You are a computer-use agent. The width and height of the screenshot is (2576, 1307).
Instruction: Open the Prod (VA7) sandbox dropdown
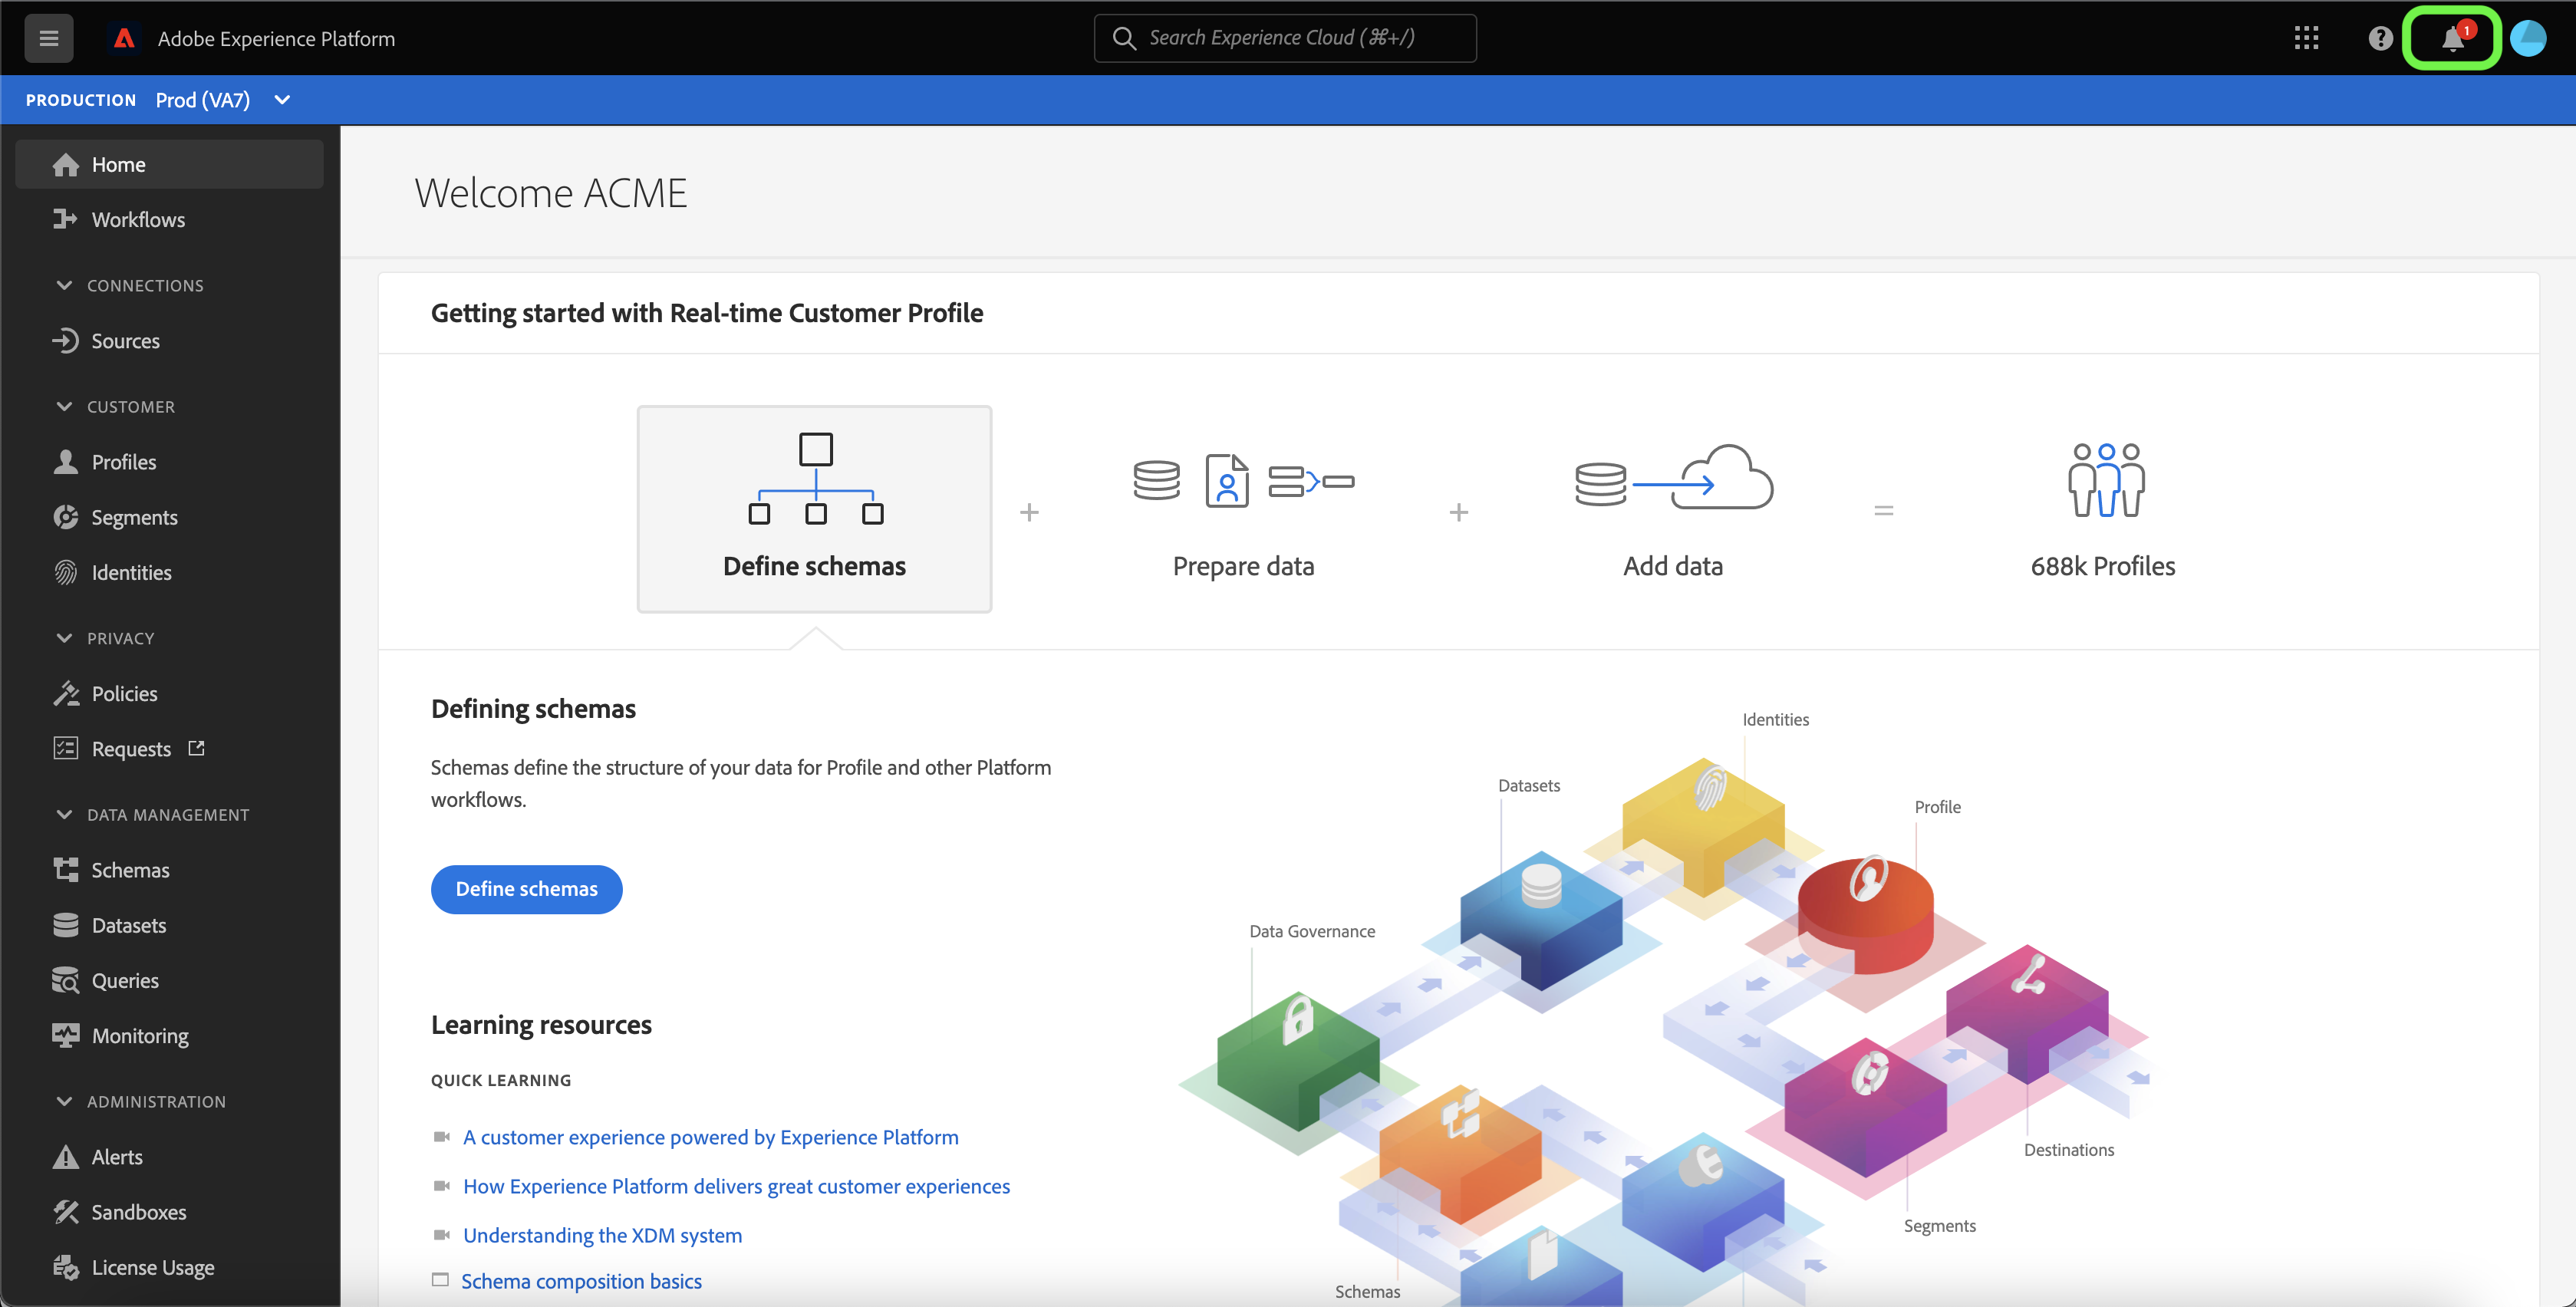(x=222, y=100)
